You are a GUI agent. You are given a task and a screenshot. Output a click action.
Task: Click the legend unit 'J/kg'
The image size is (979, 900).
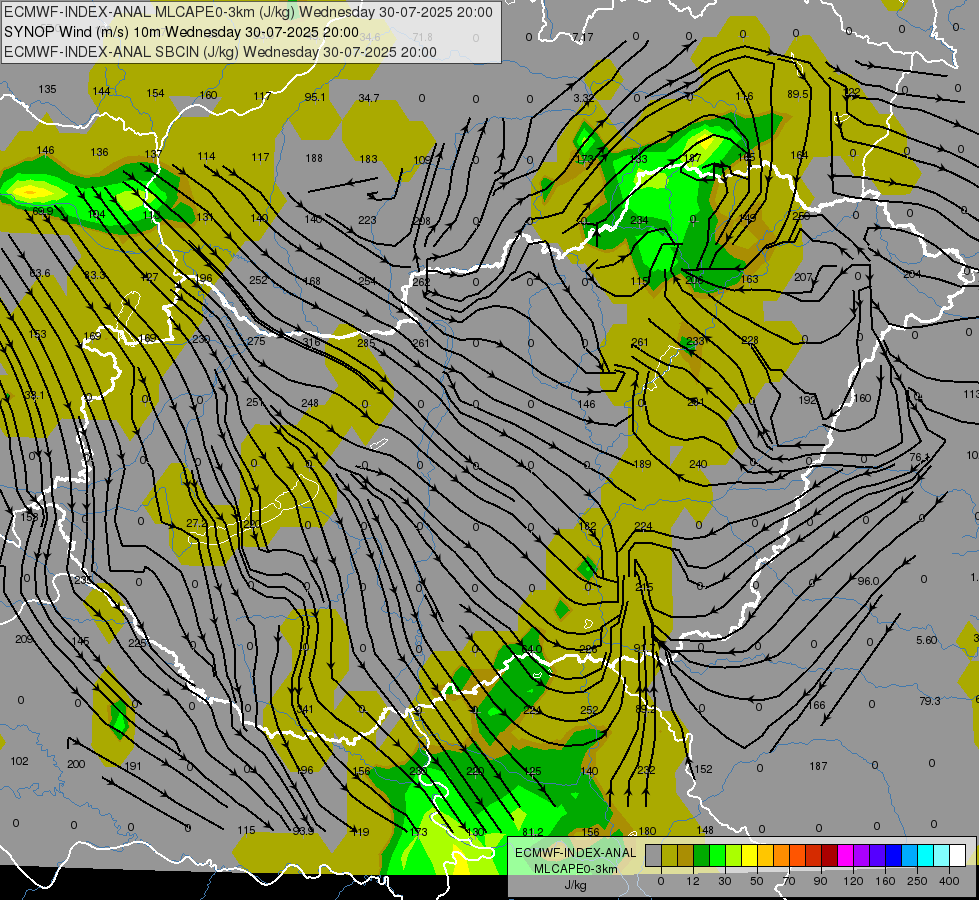[x=576, y=885]
